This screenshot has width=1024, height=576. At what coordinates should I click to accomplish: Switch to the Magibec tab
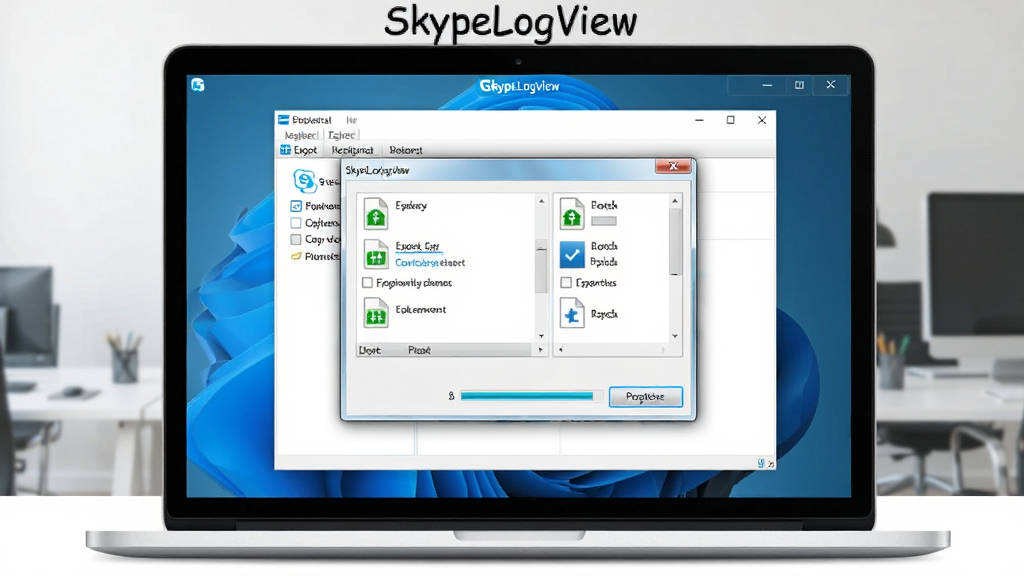[301, 135]
